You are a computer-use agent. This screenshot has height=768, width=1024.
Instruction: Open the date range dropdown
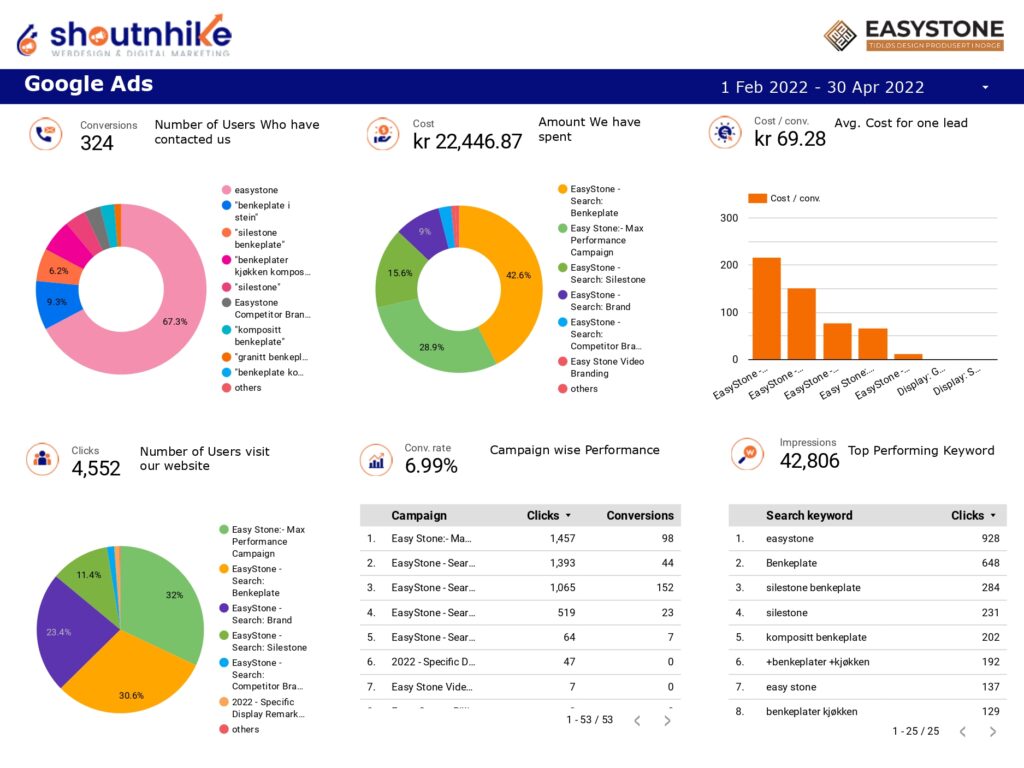pos(984,88)
